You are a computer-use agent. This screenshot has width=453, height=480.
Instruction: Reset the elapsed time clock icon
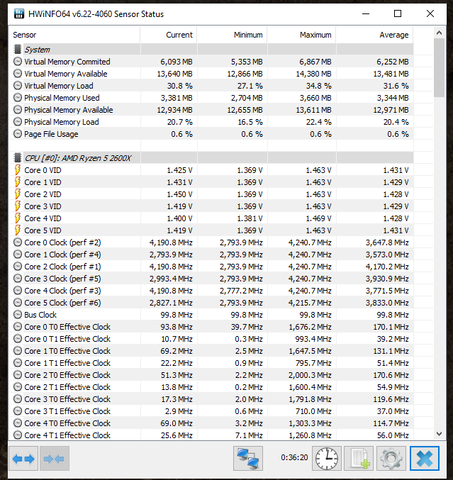[x=327, y=459]
